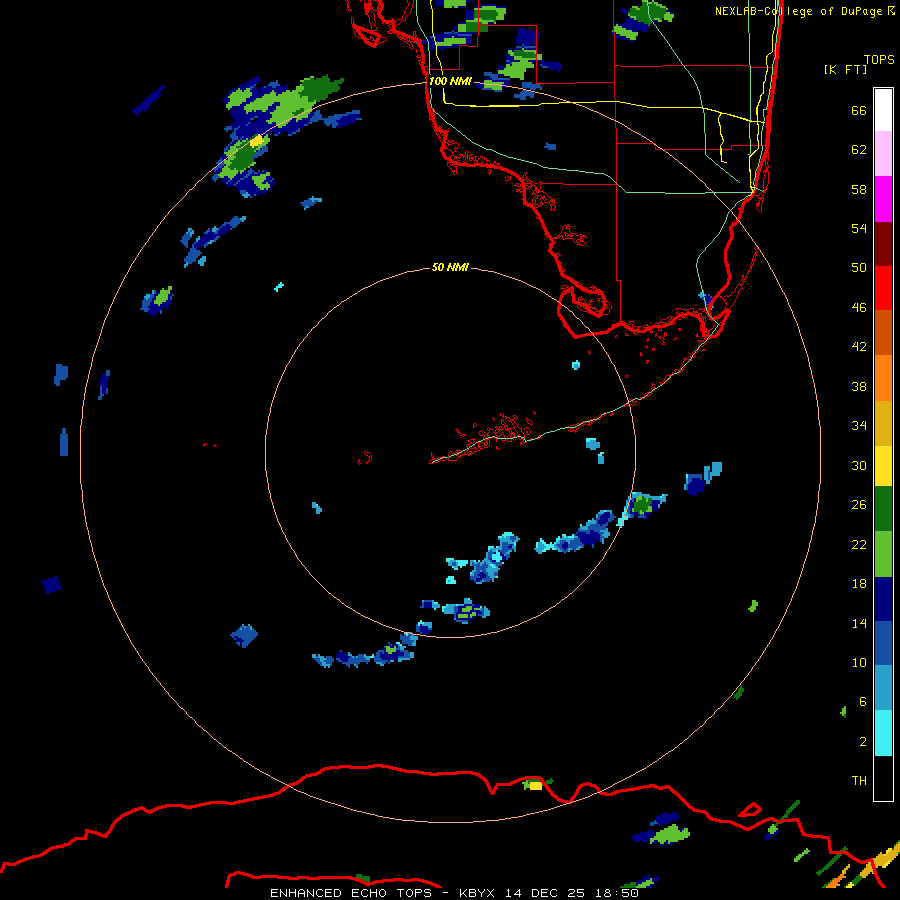900x900 pixels.
Task: Select the light steel-blue legend swatch
Action: (883, 688)
